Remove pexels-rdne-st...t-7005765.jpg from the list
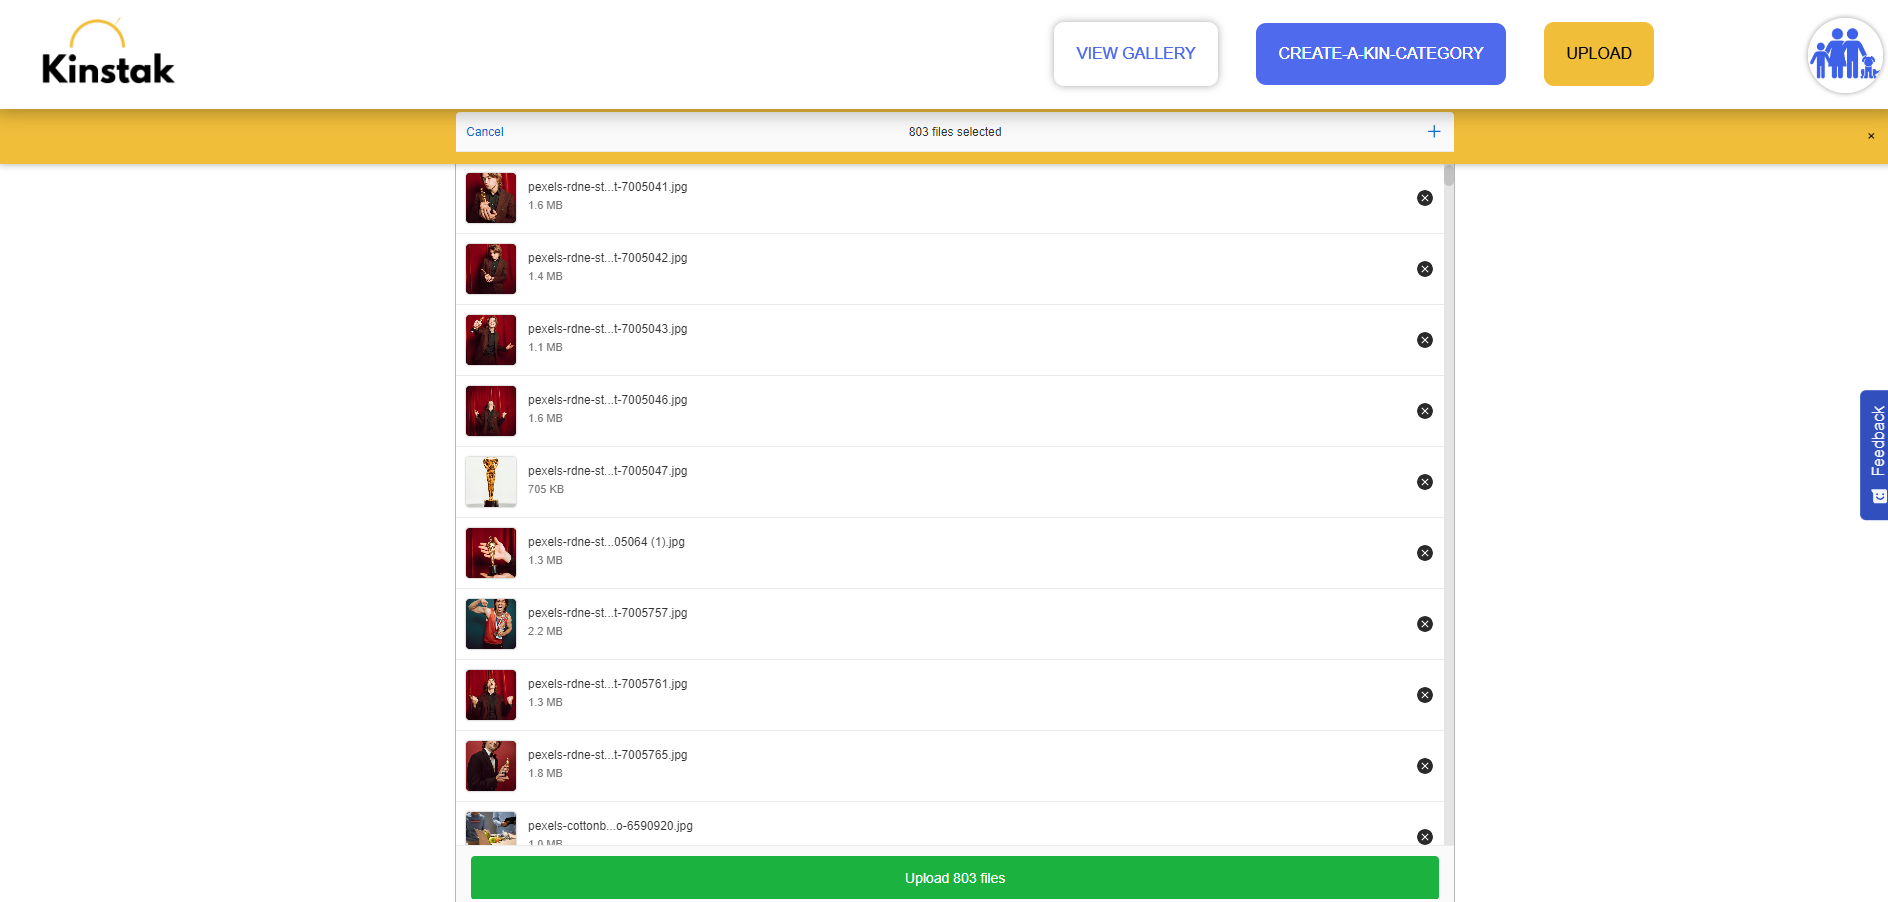Screen dimensions: 1888x902 (x=1424, y=766)
